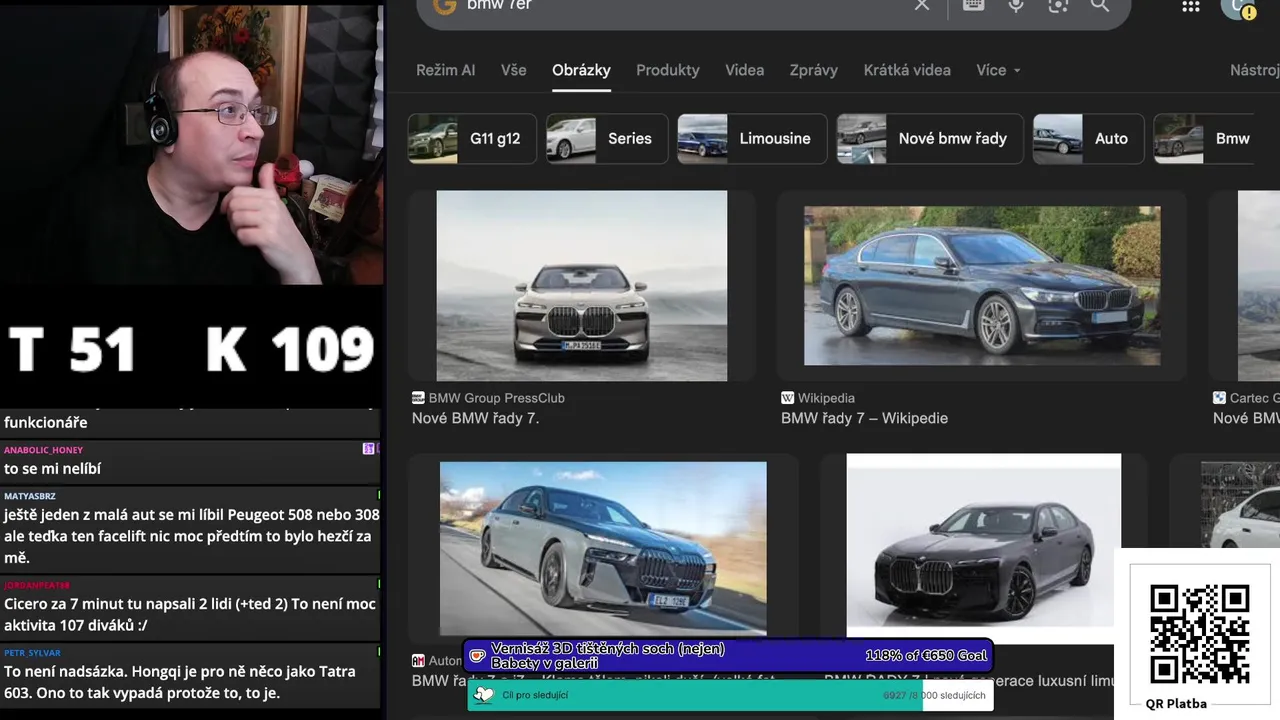Click the PETR_SYLVAR chat username

32,653
